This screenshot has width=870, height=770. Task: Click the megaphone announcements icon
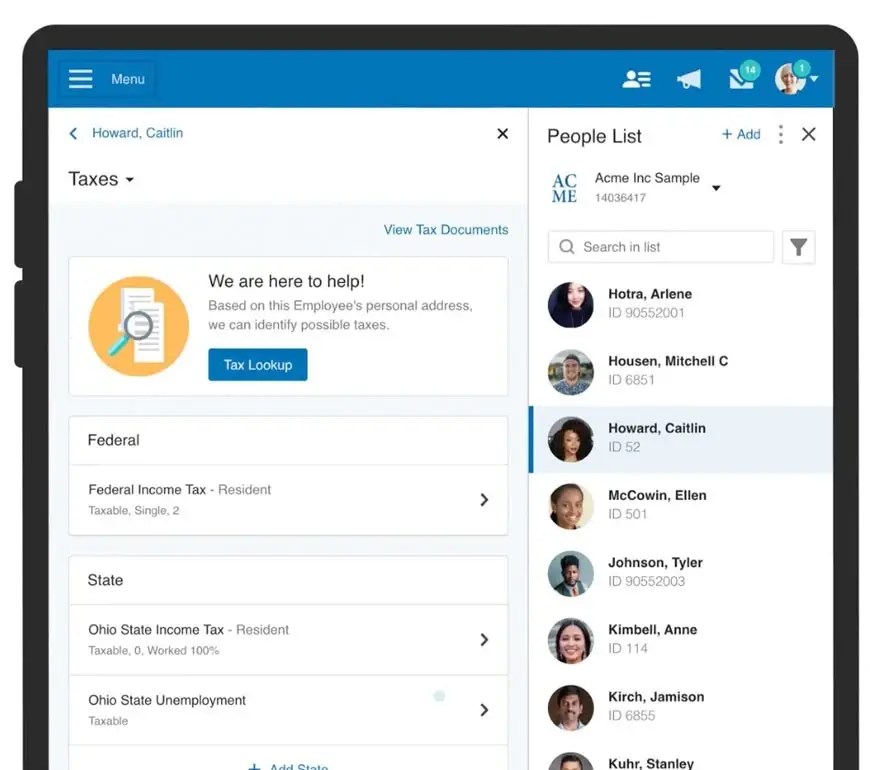click(x=689, y=78)
